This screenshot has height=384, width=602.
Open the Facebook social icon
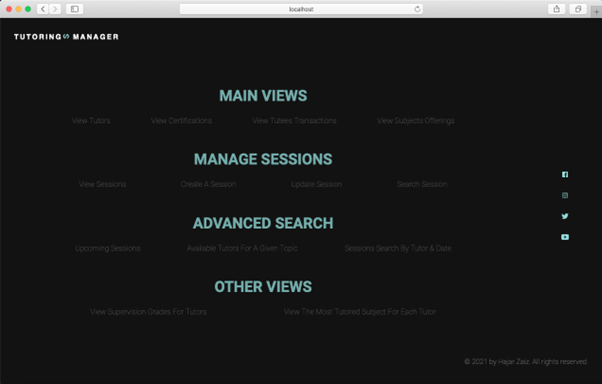click(565, 174)
